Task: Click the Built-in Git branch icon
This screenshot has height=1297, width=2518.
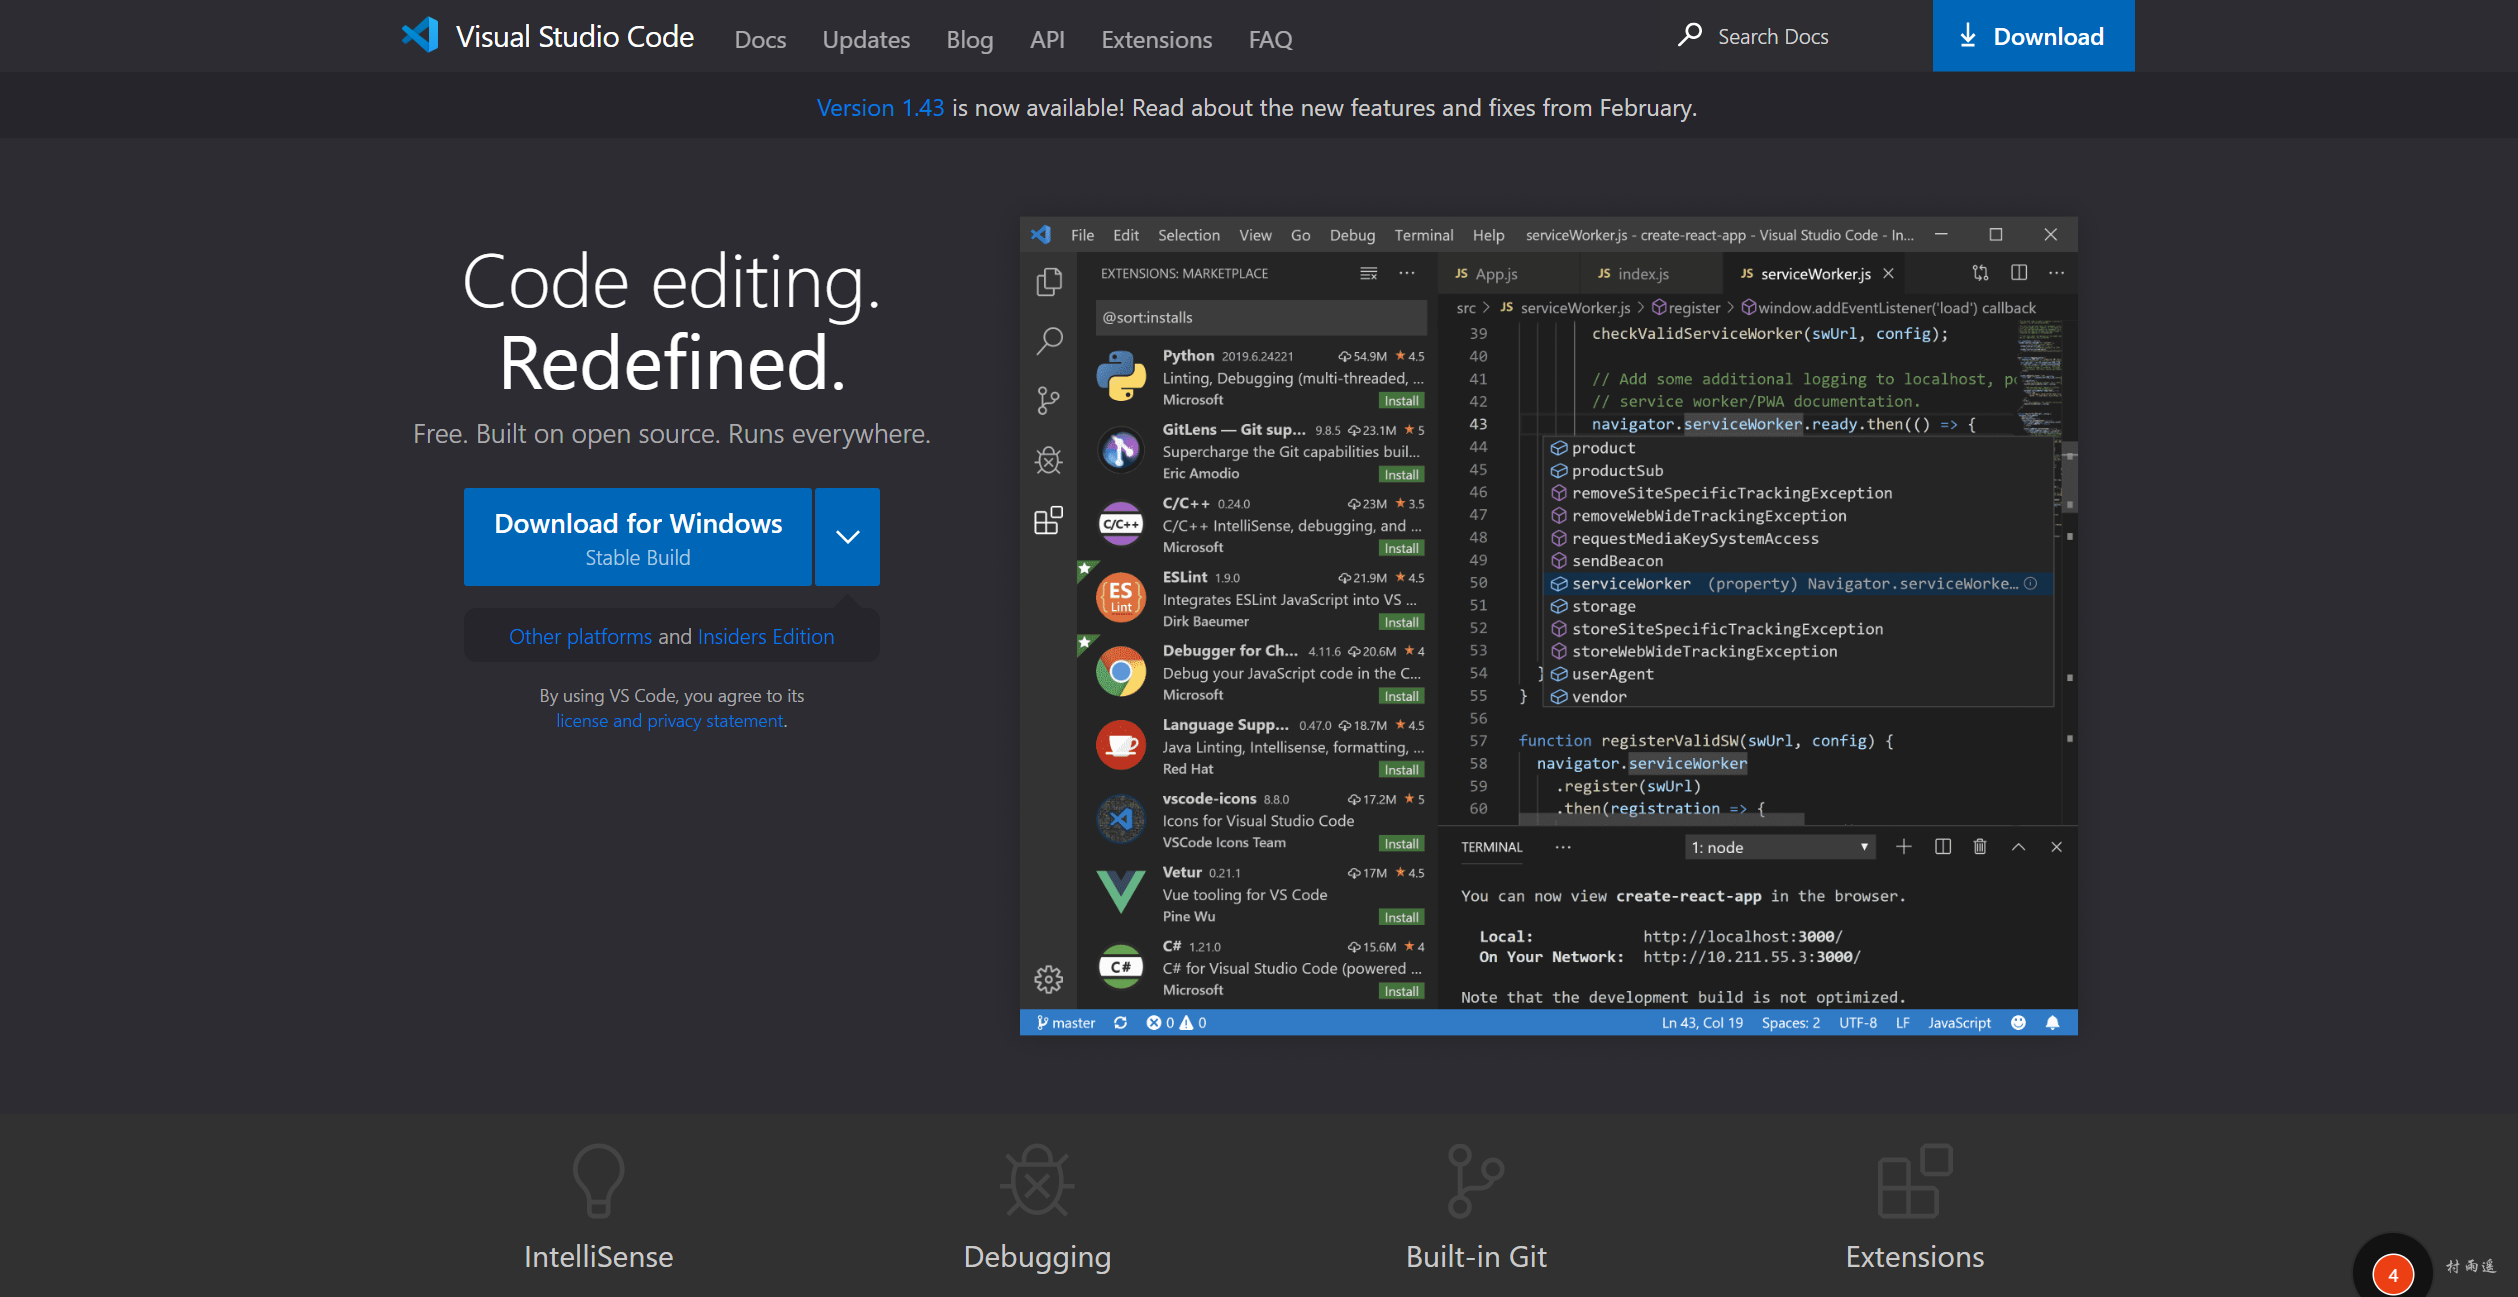Action: [x=1475, y=1180]
